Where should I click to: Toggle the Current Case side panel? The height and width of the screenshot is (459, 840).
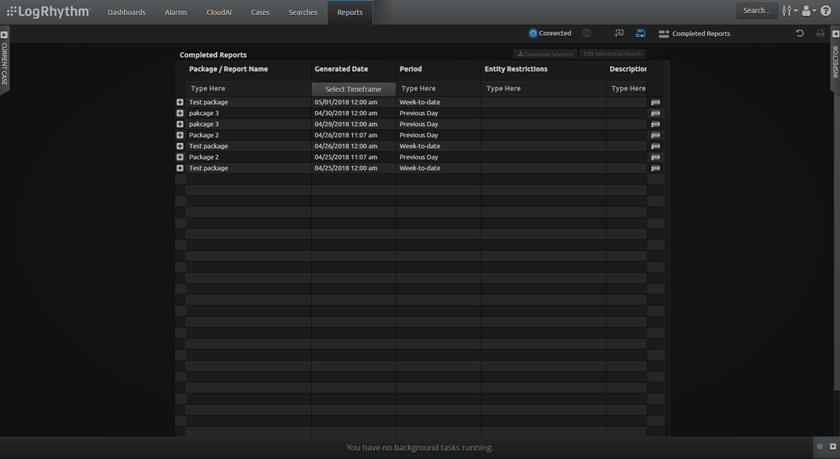tap(4, 35)
